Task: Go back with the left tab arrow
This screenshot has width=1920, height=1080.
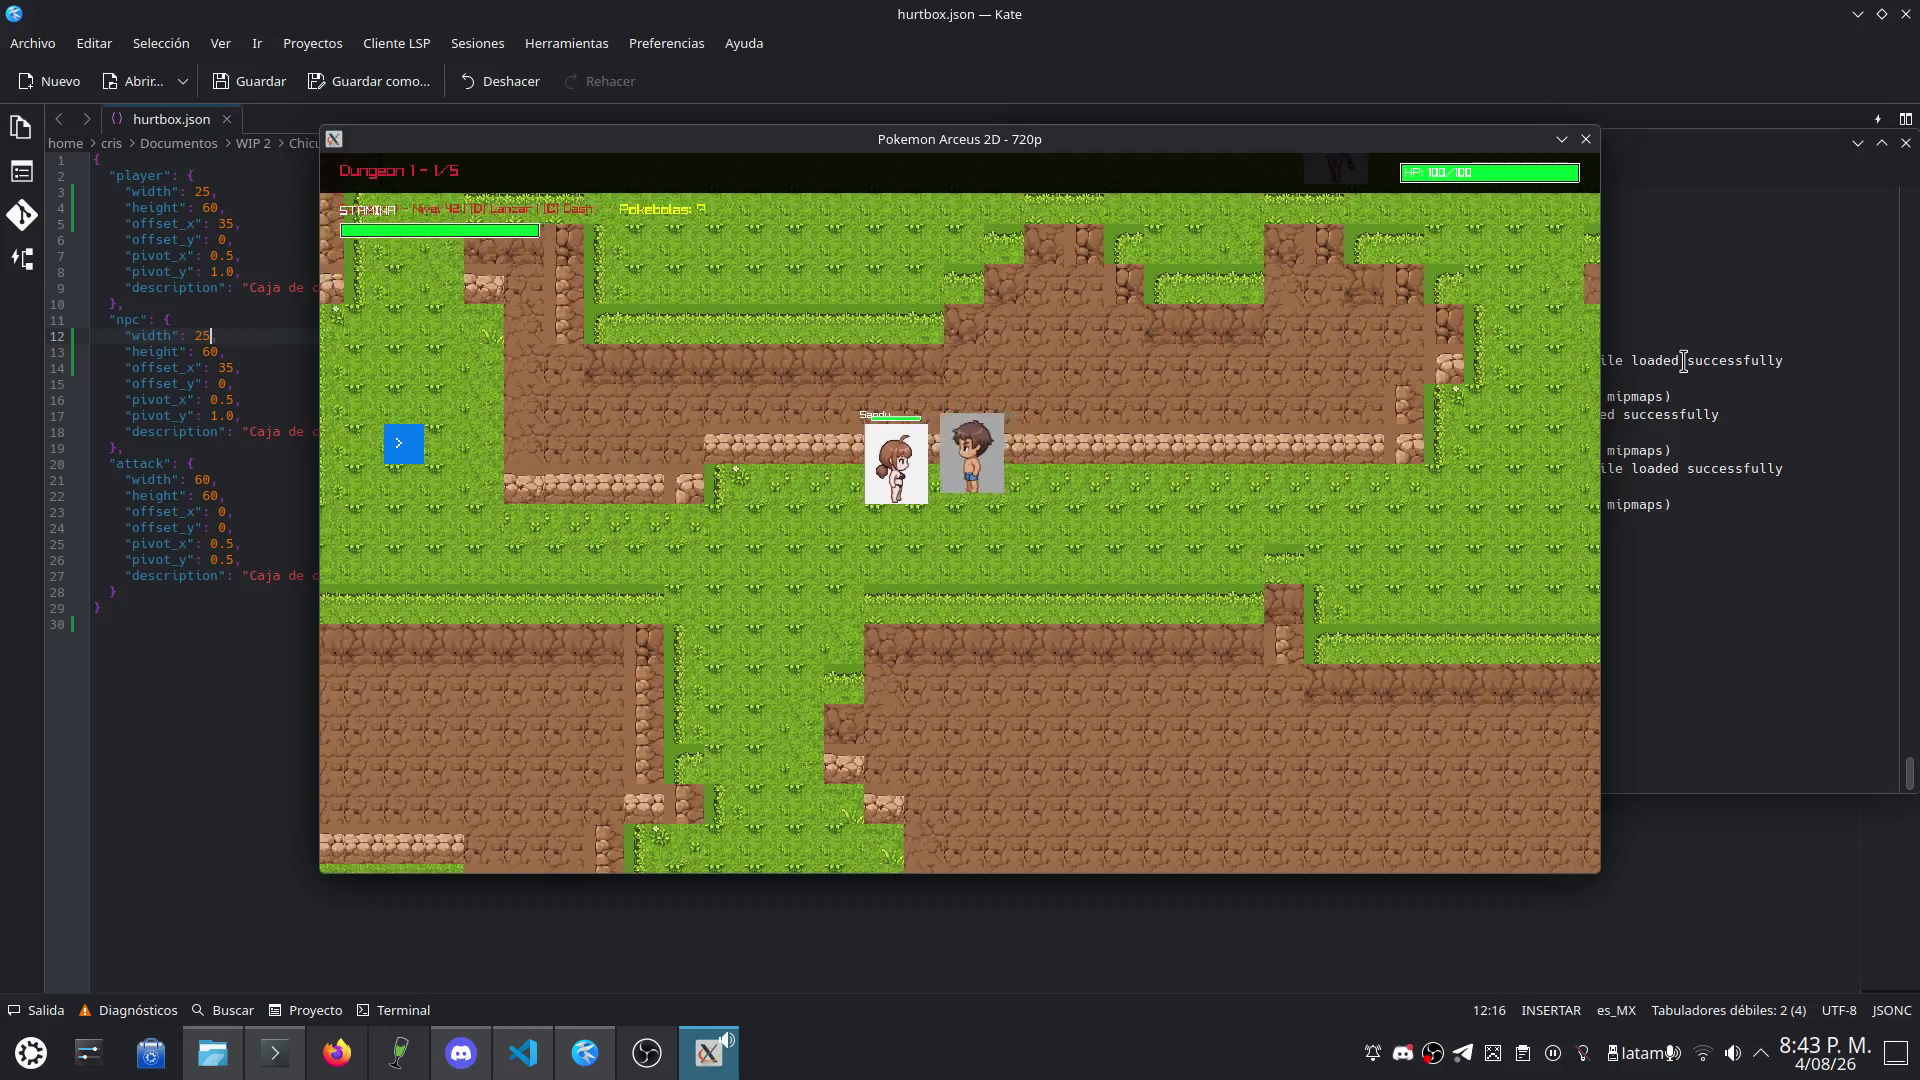Action: [x=59, y=119]
